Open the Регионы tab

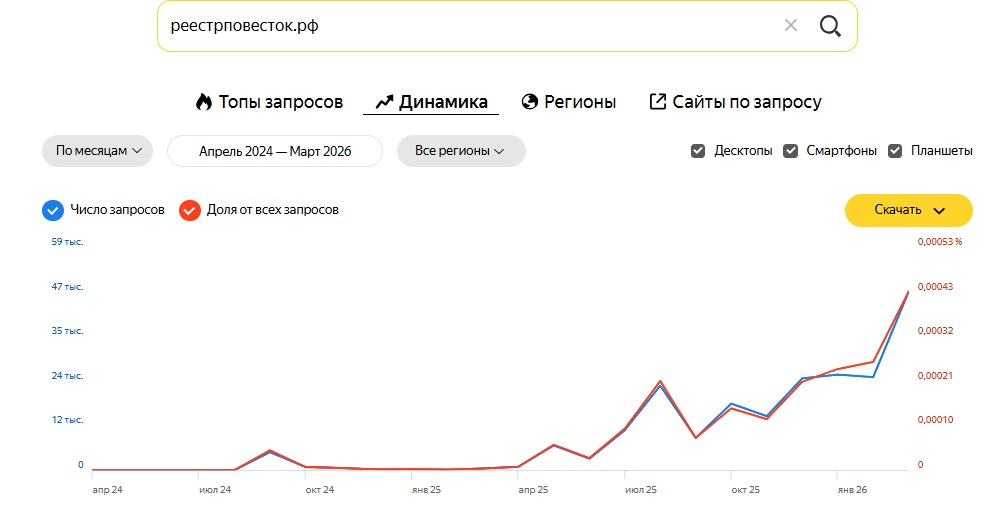click(580, 102)
